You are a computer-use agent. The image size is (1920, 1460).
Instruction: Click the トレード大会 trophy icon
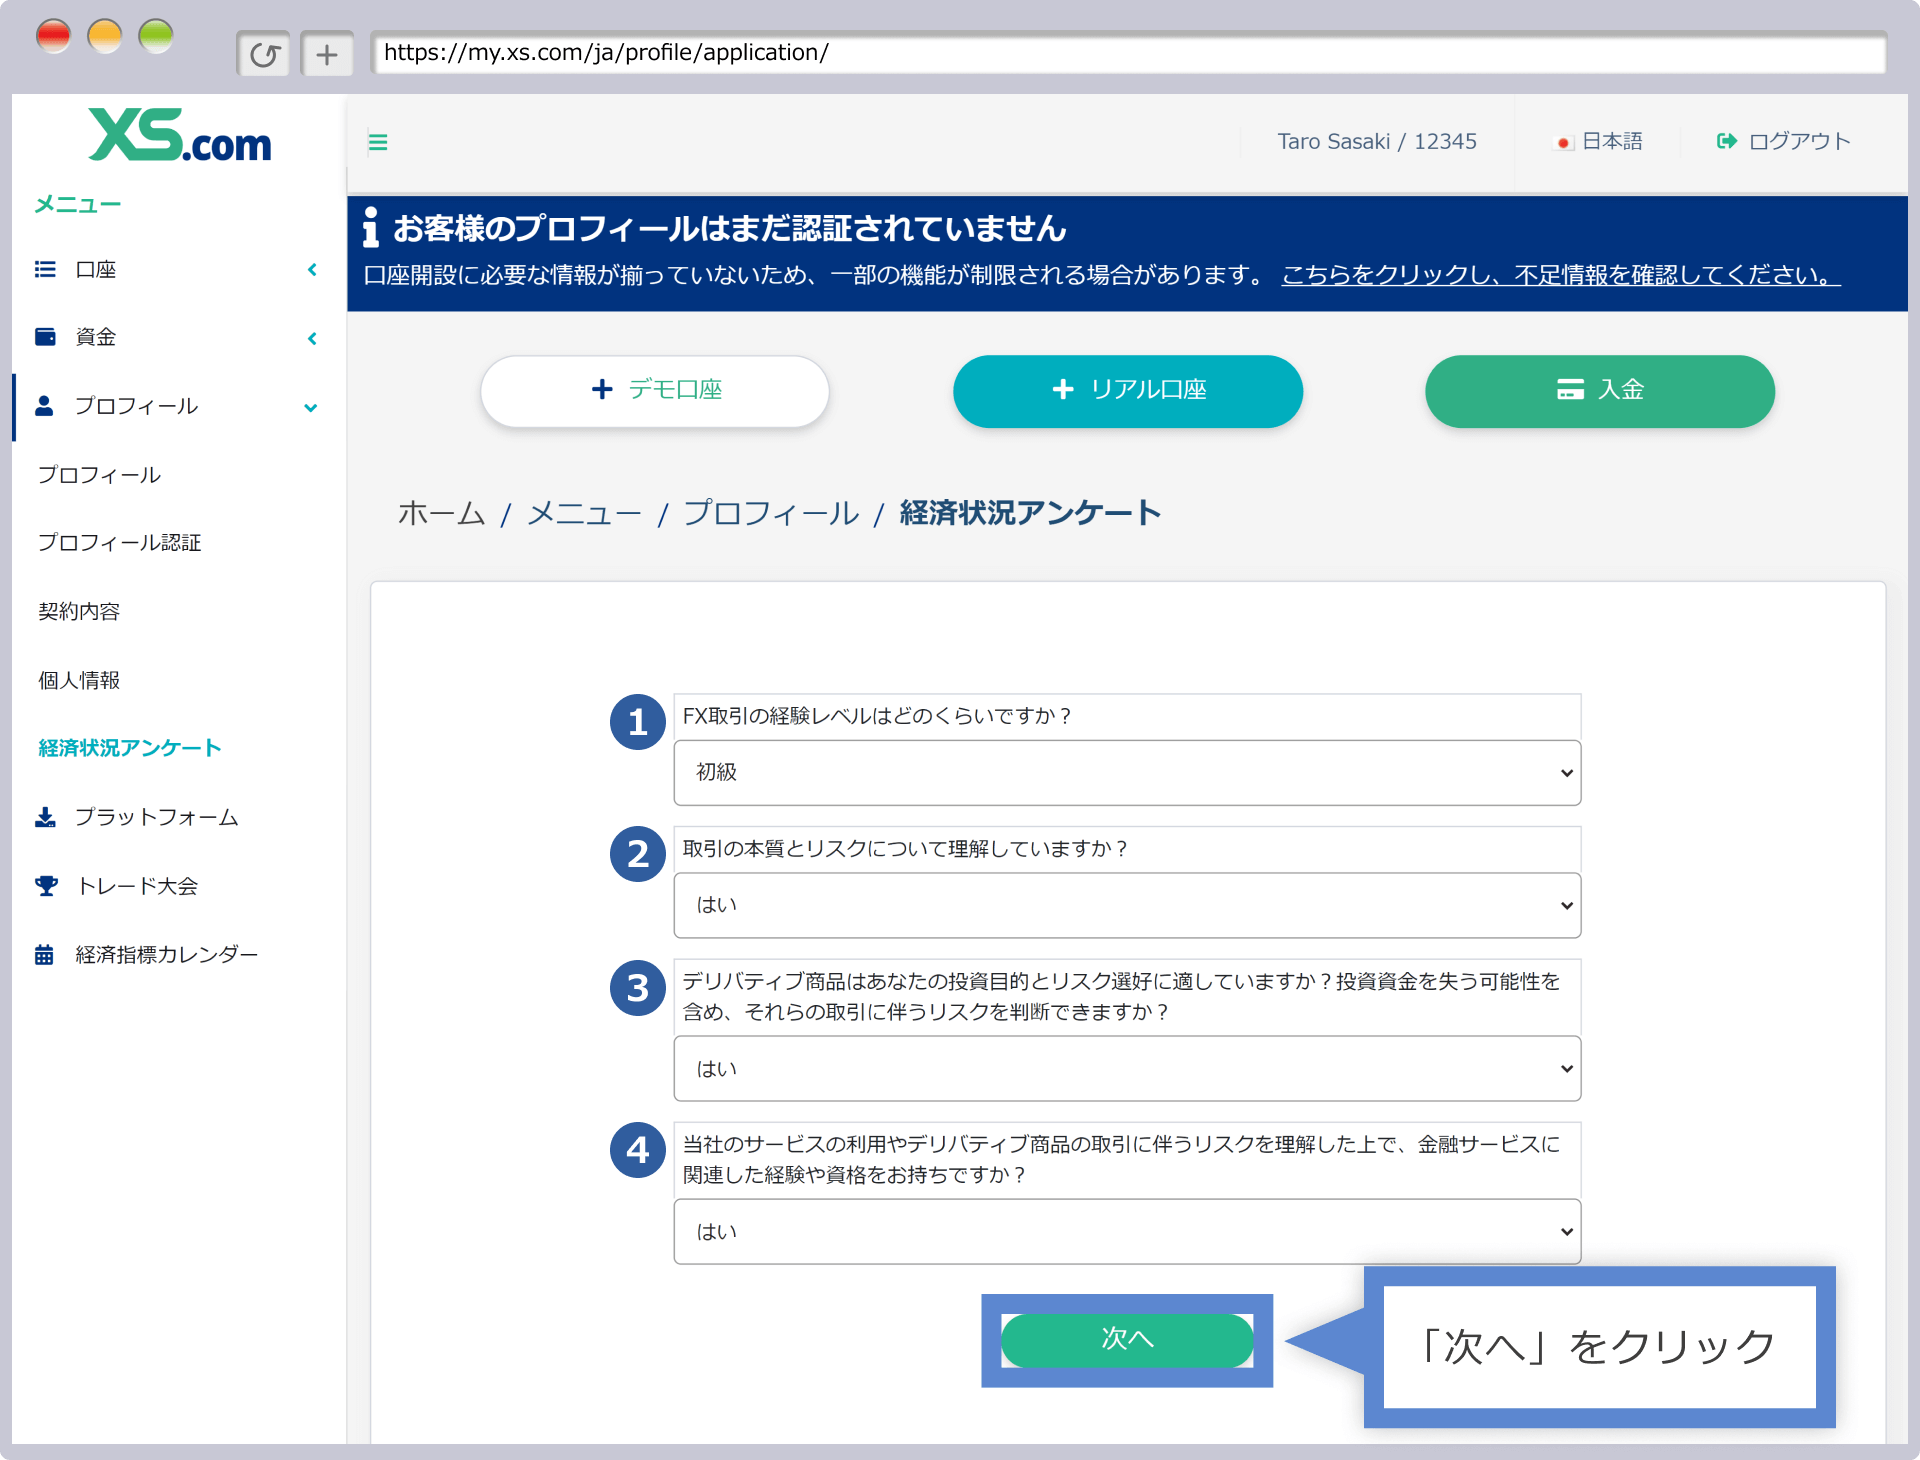tap(46, 886)
